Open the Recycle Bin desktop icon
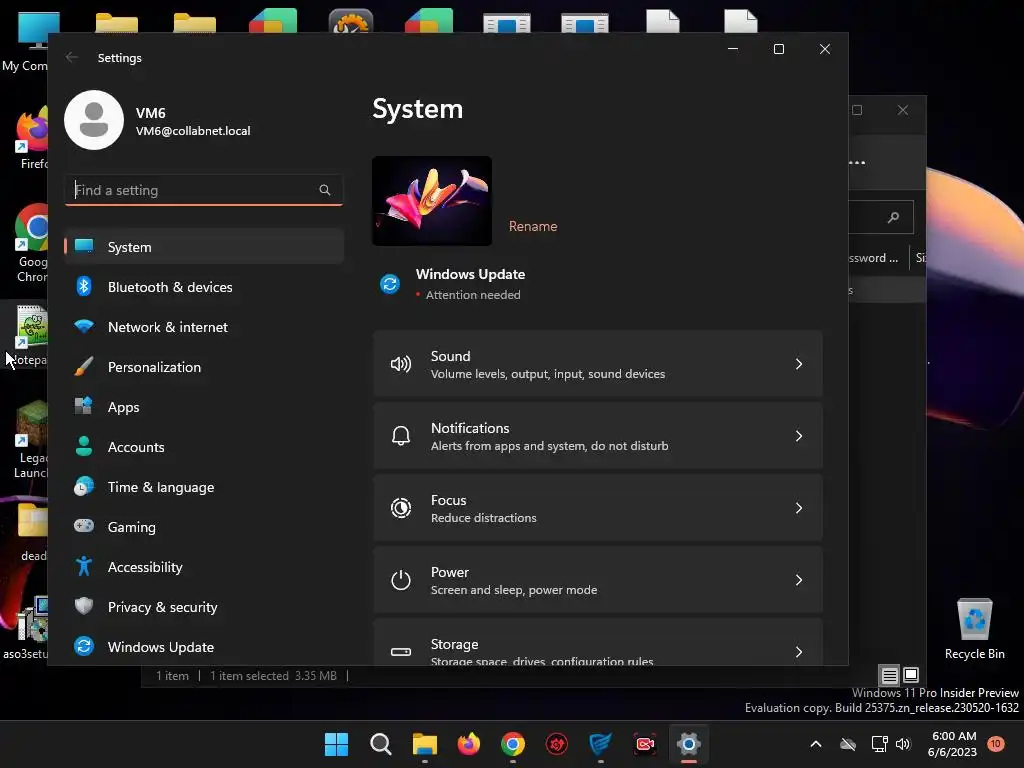Viewport: 1024px width, 768px height. coord(974,630)
